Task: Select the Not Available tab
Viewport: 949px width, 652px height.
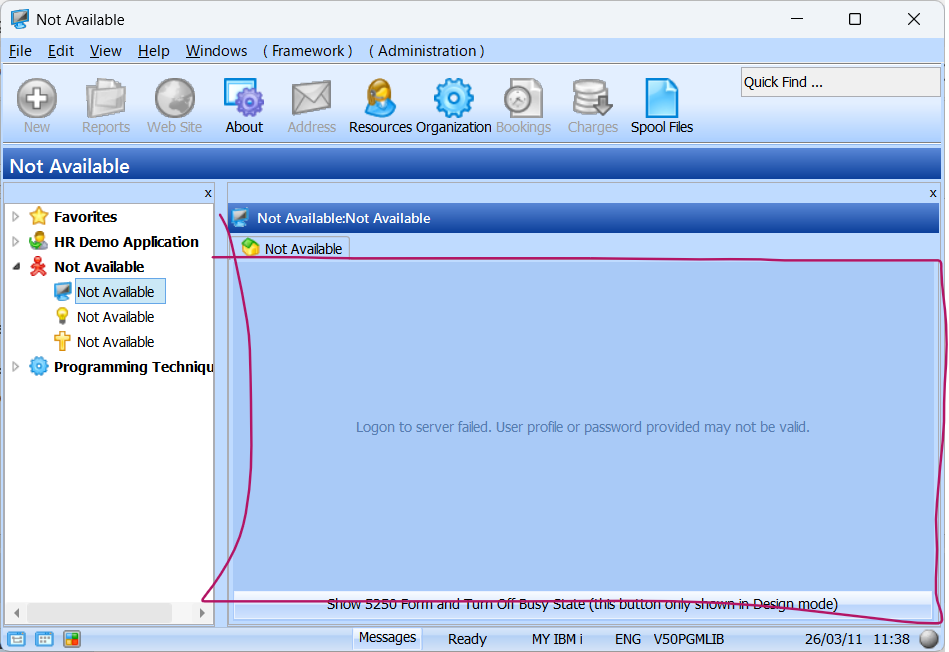Action: click(293, 248)
